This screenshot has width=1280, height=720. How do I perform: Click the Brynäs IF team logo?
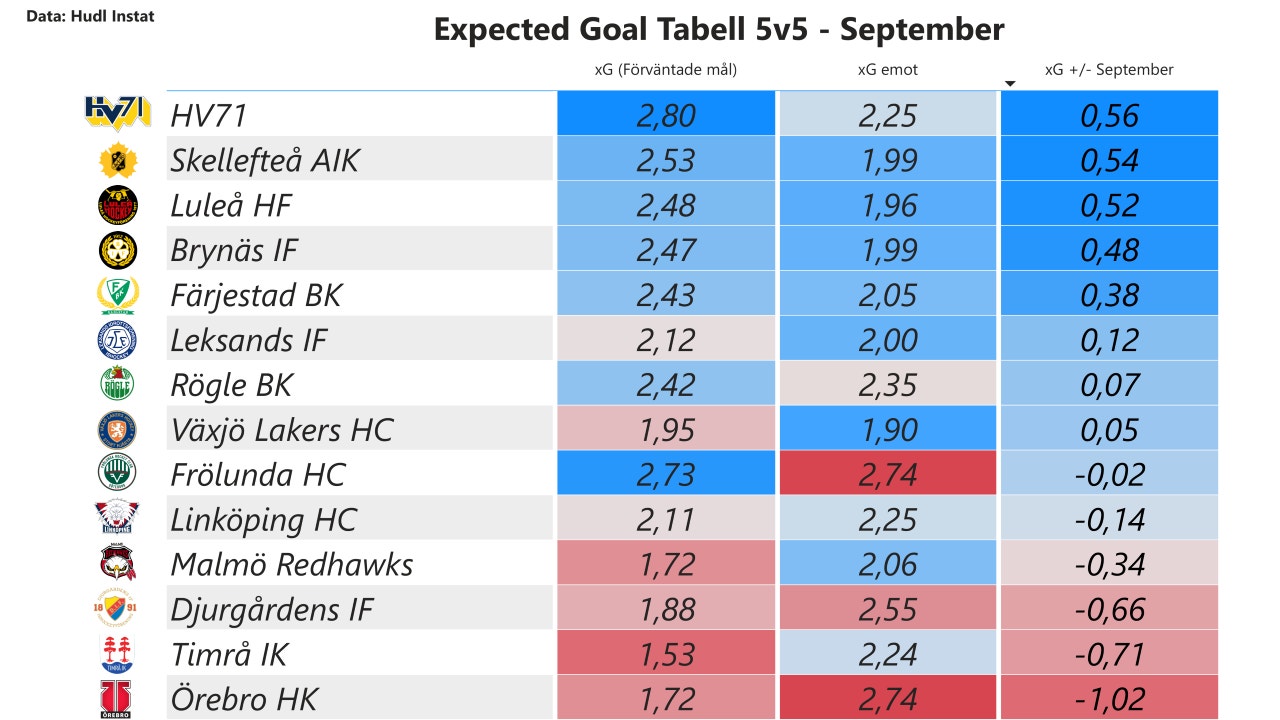(x=118, y=250)
